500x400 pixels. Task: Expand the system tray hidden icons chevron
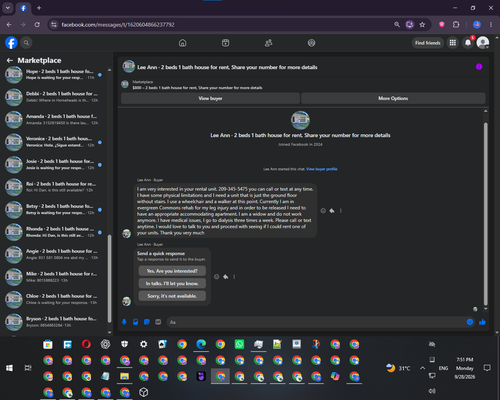tap(422, 368)
